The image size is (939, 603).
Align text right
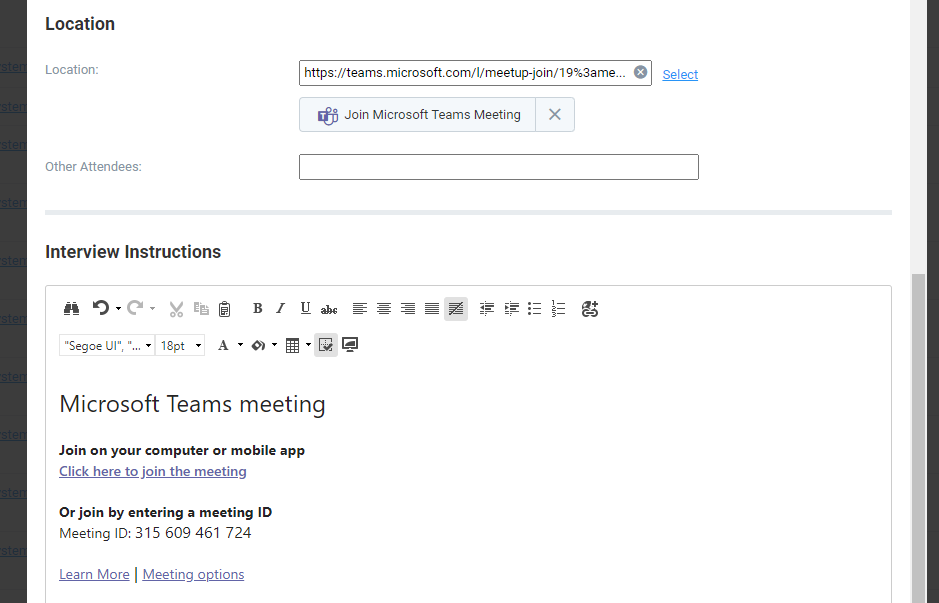[408, 309]
